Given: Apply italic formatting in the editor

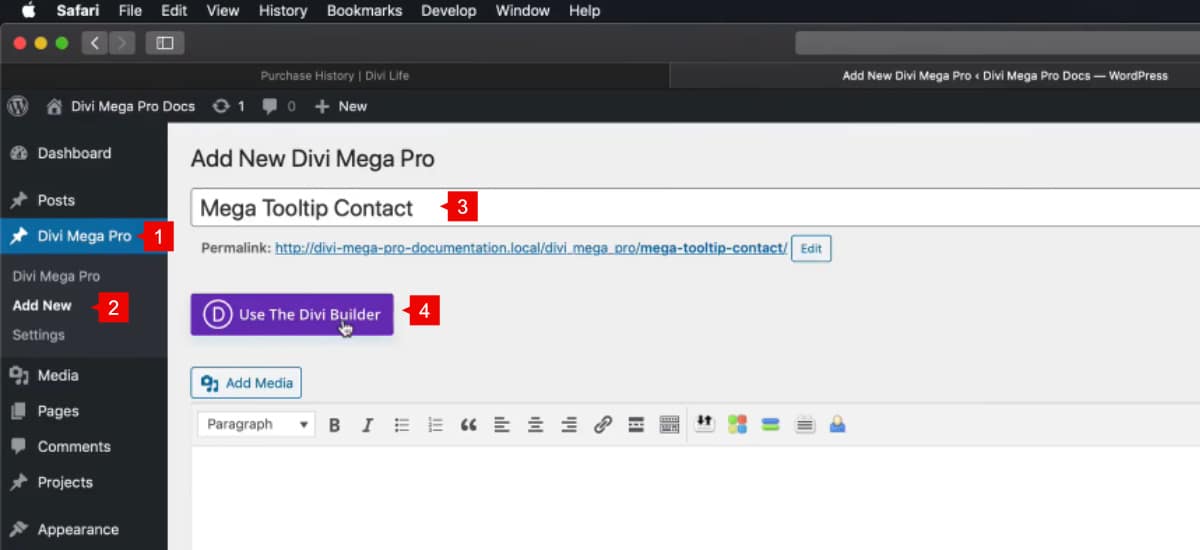Looking at the screenshot, I should pos(367,425).
